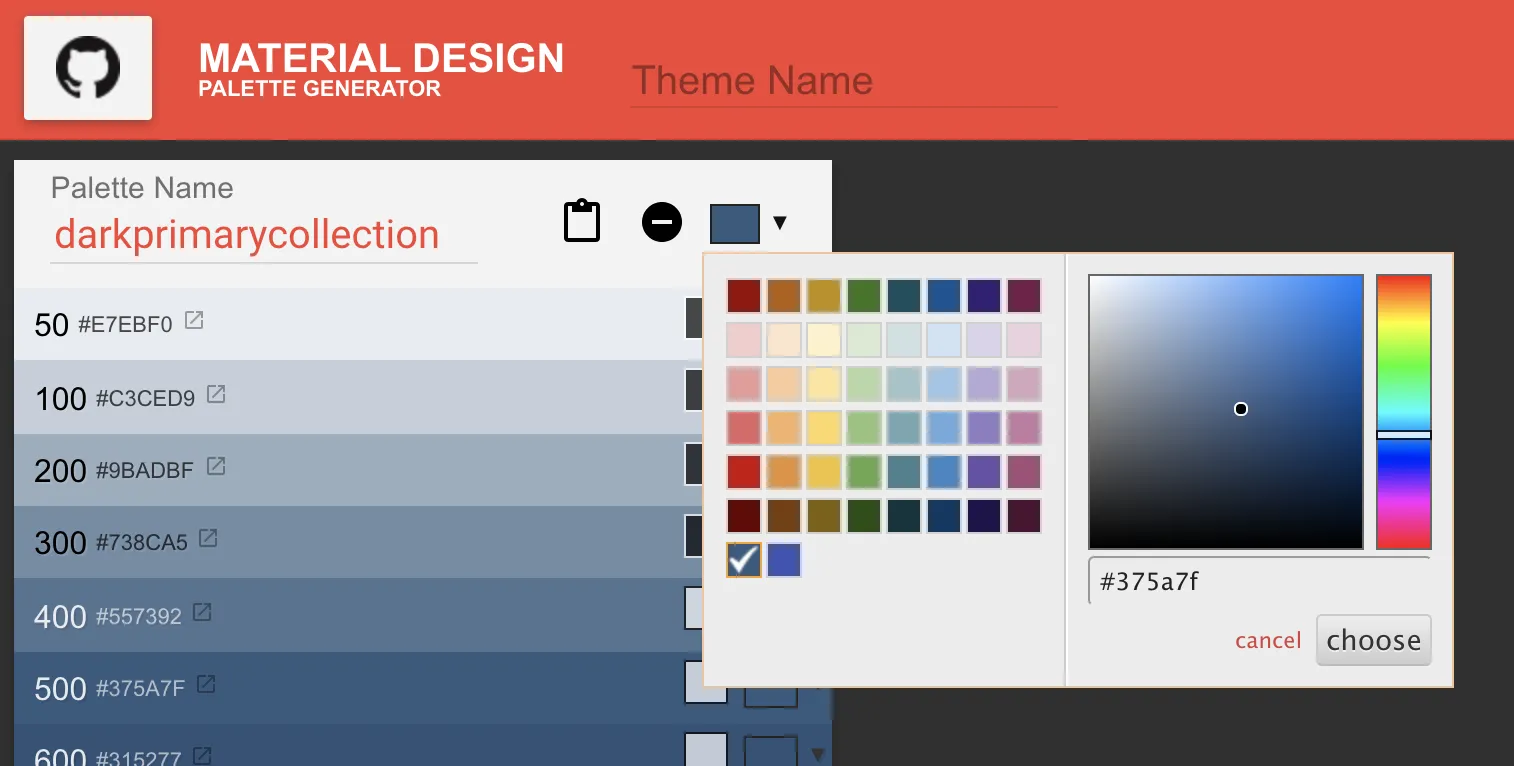
Task: Click the dark blue swatch on the 600 row
Action: (771, 751)
